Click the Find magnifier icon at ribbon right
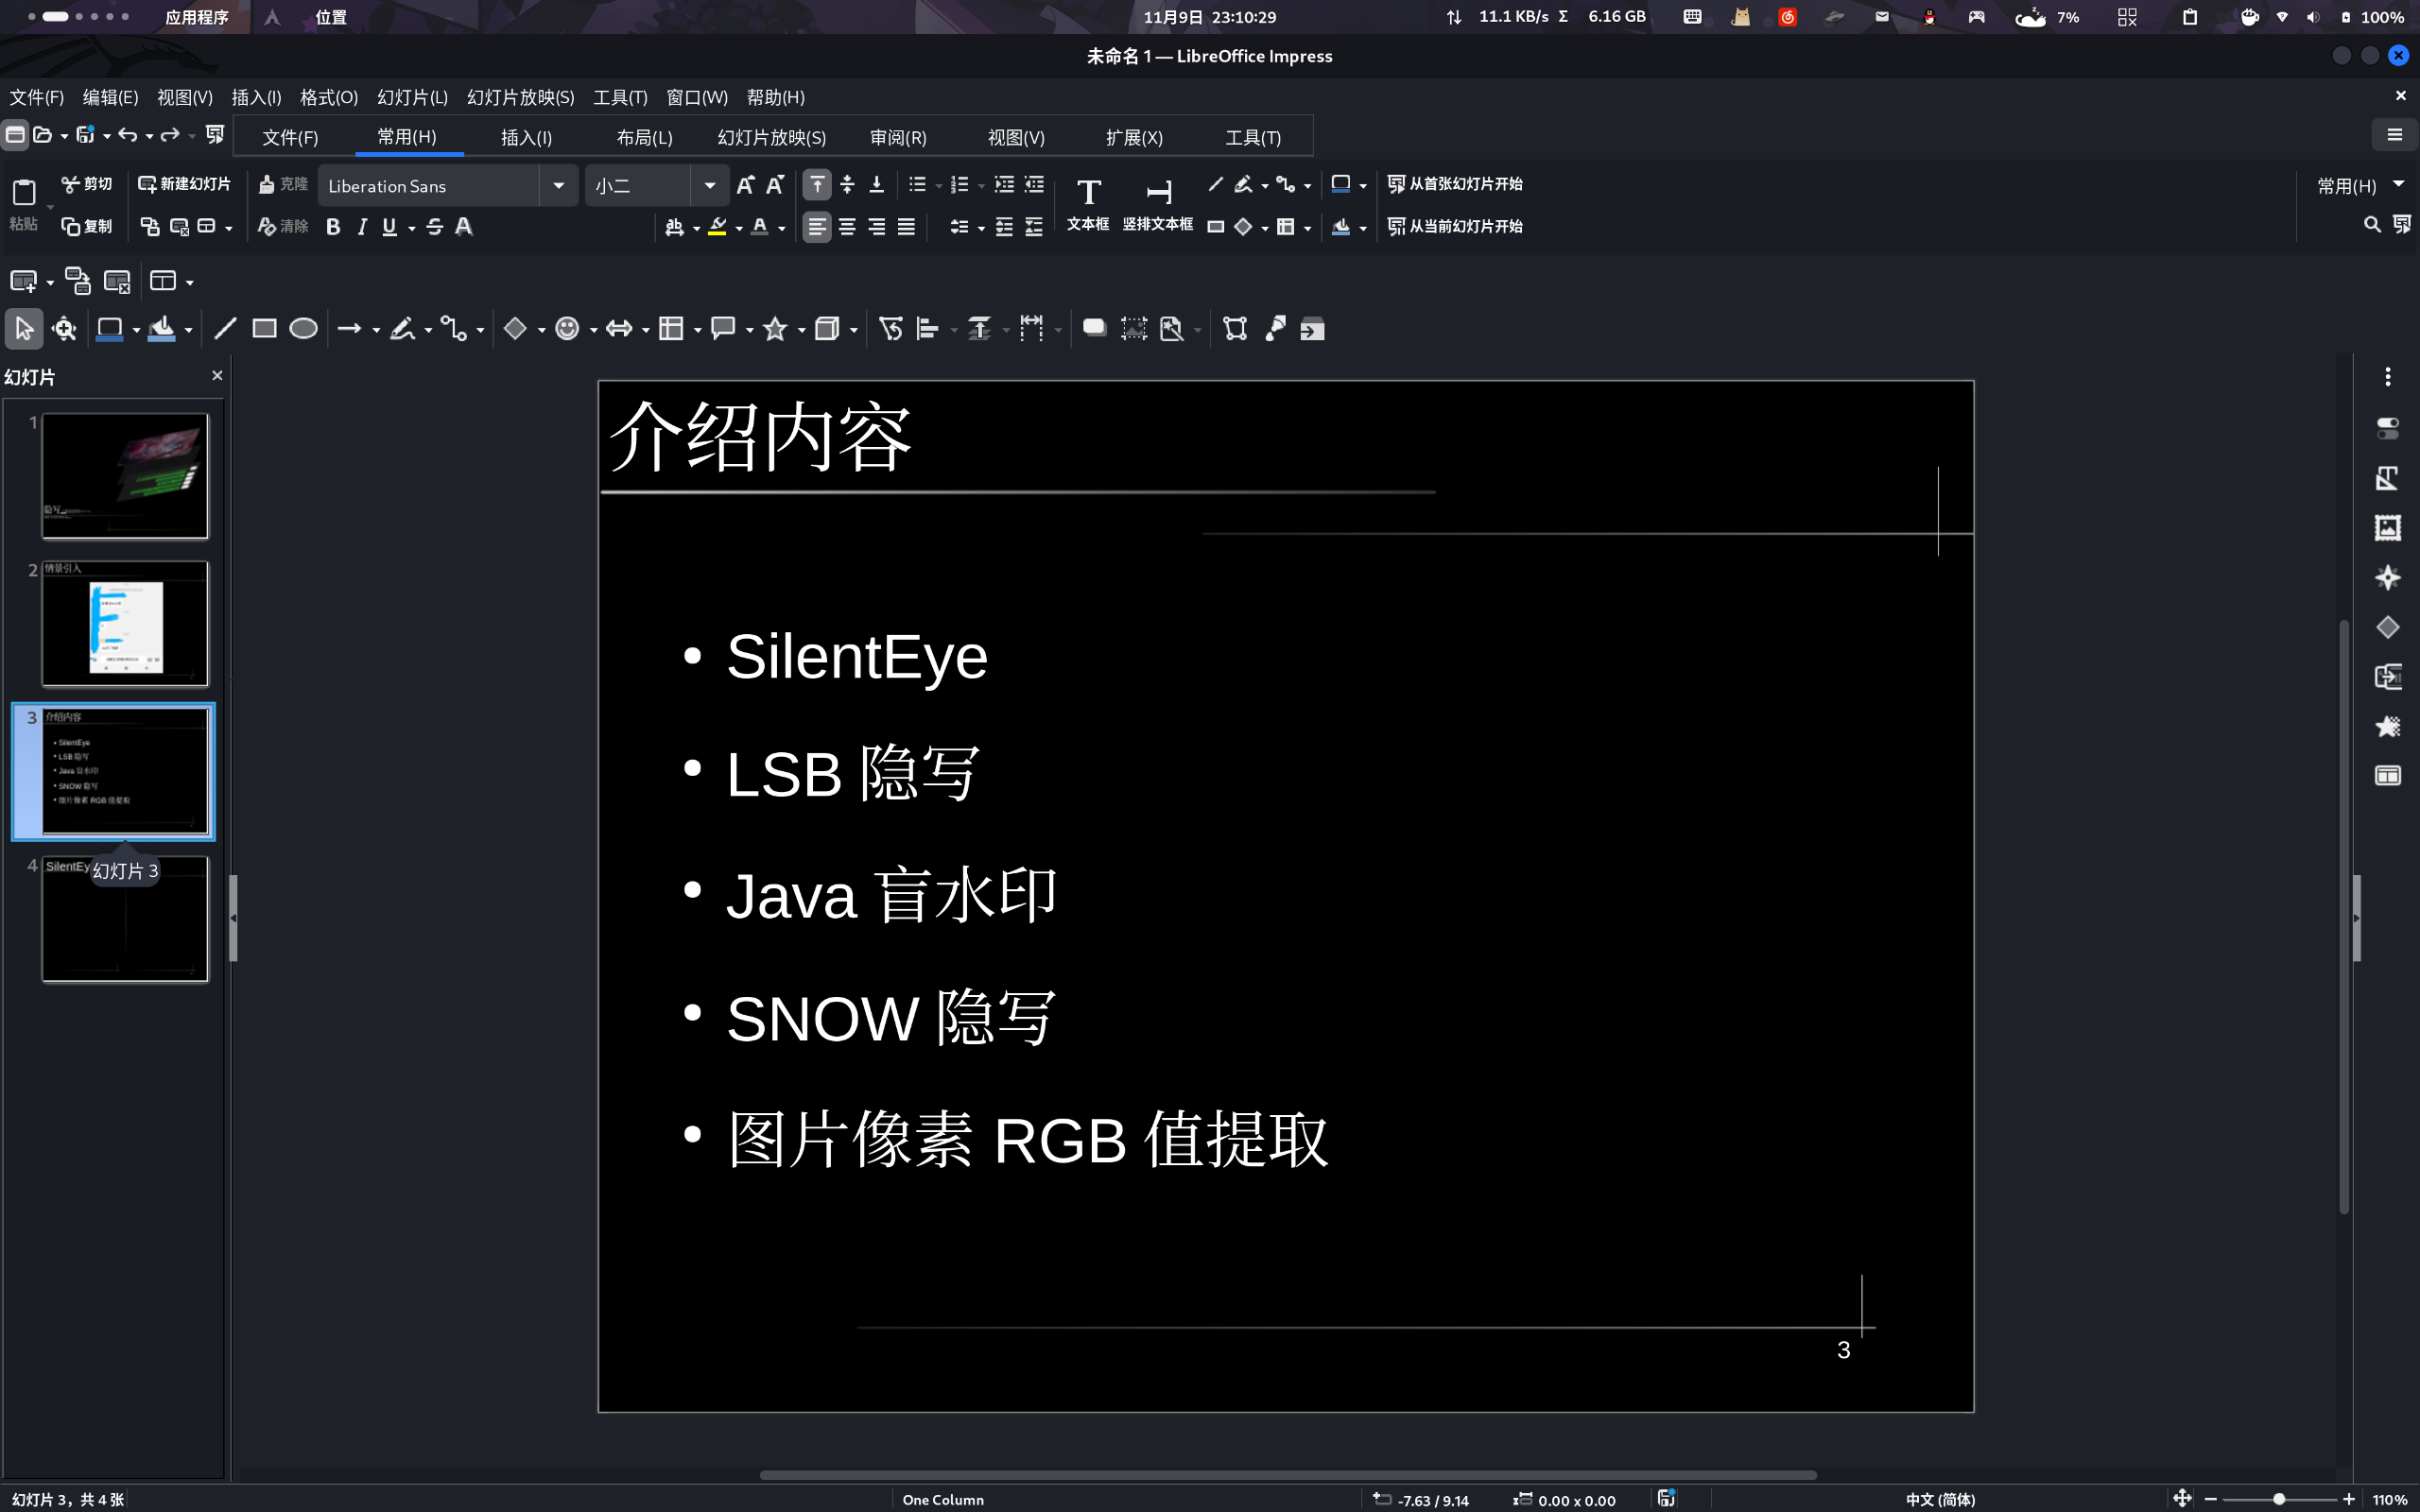2420x1512 pixels. (2371, 225)
